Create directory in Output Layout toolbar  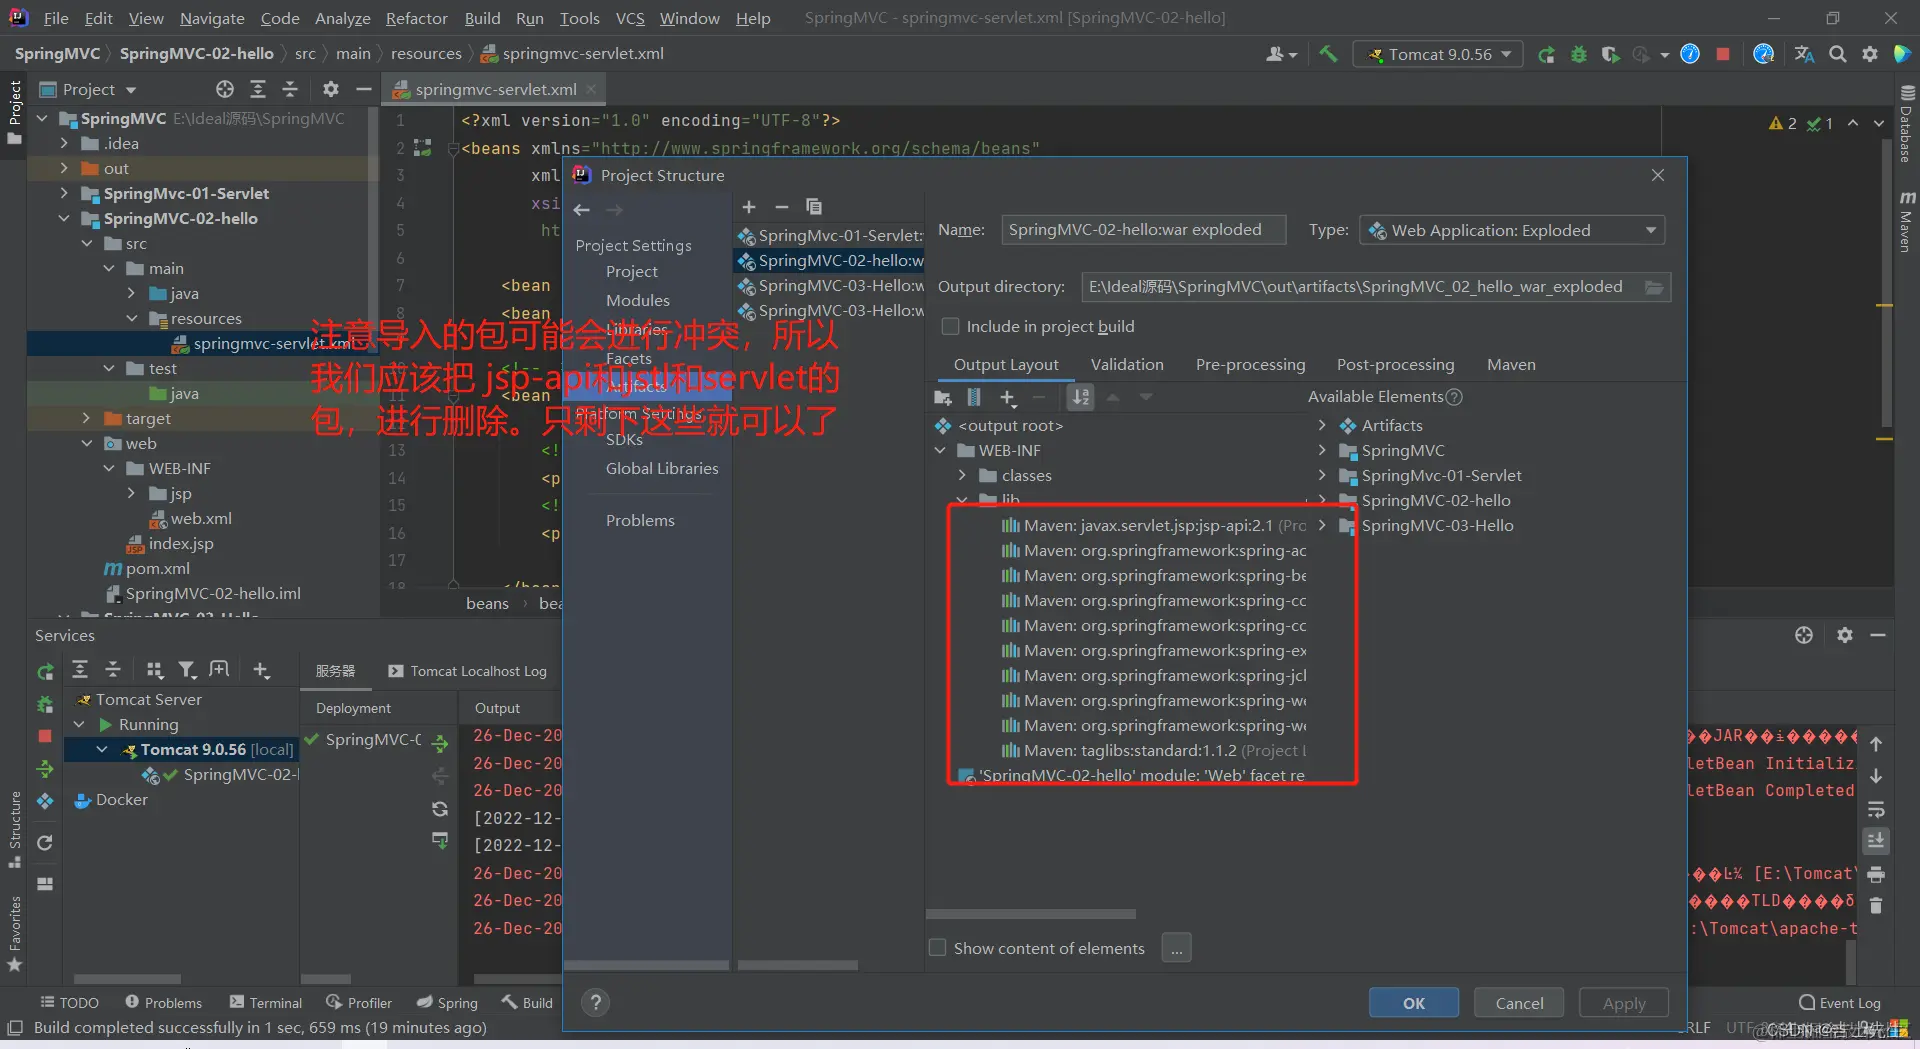[942, 397]
